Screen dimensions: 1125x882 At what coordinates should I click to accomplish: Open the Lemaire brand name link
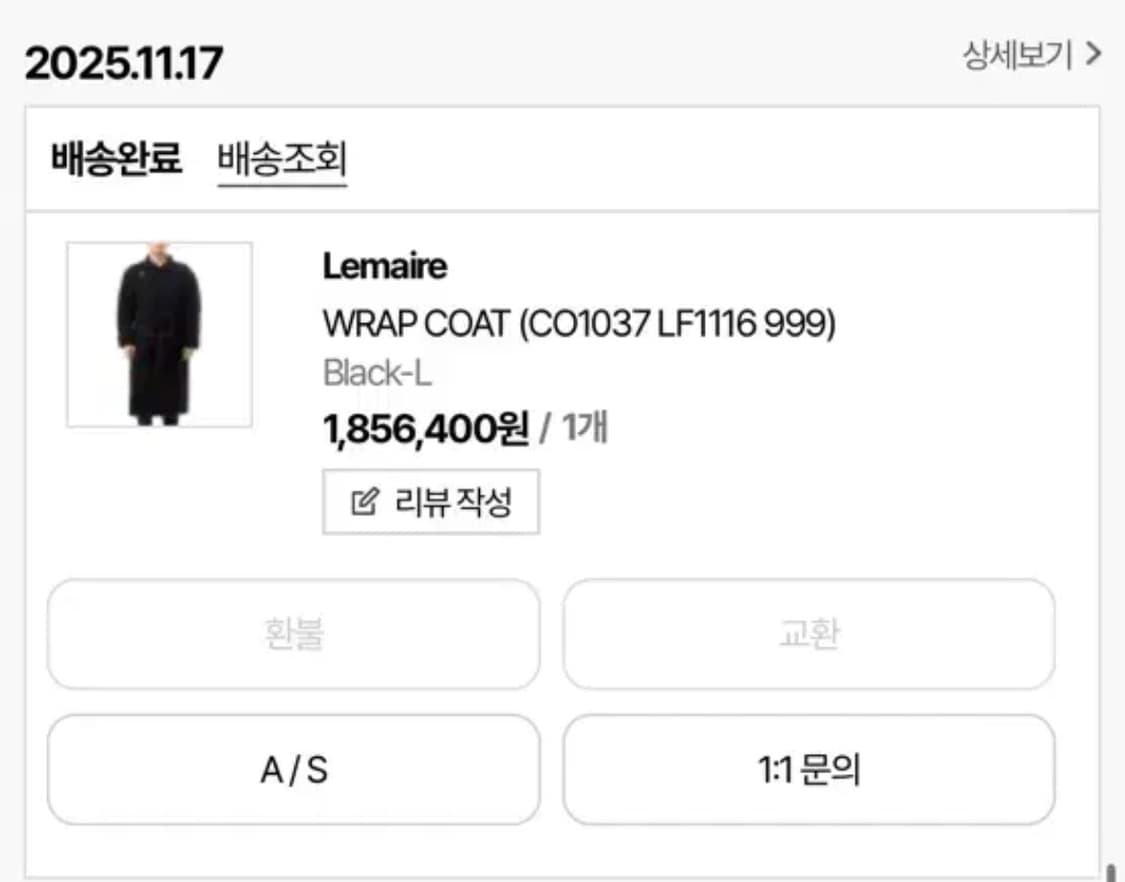pyautogui.click(x=386, y=266)
